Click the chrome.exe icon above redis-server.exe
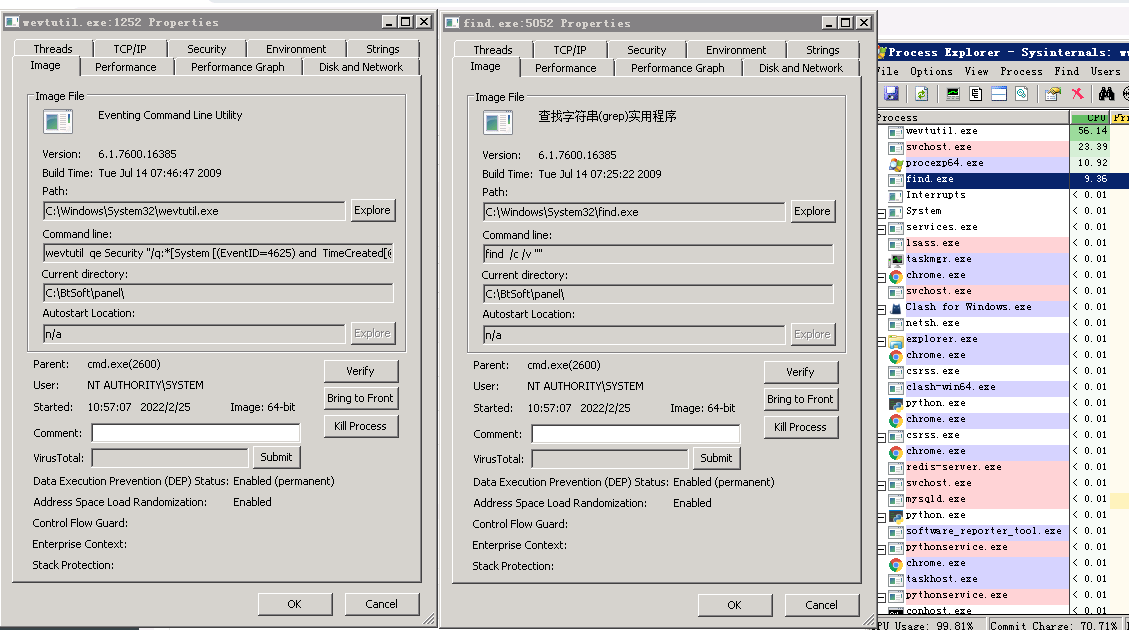 tap(896, 451)
